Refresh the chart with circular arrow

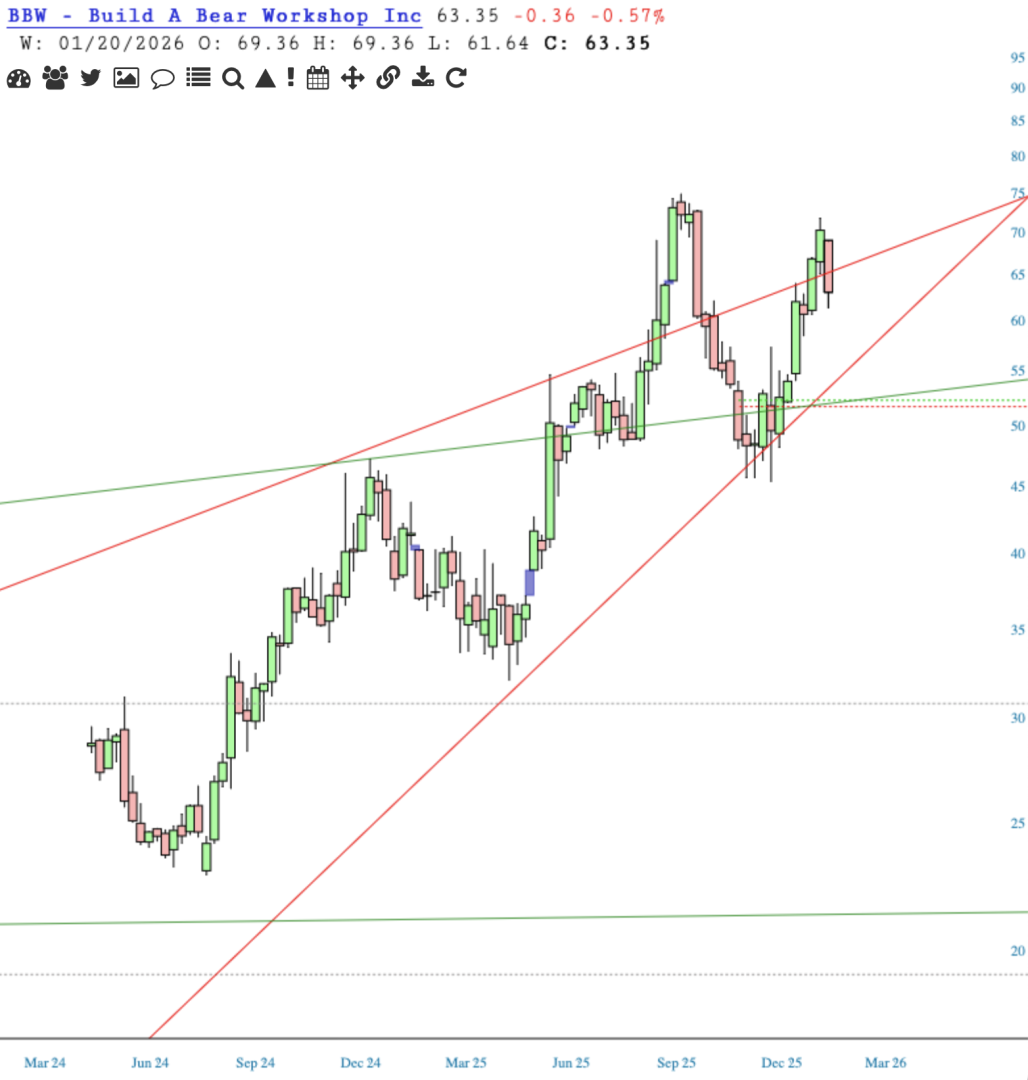(x=456, y=78)
